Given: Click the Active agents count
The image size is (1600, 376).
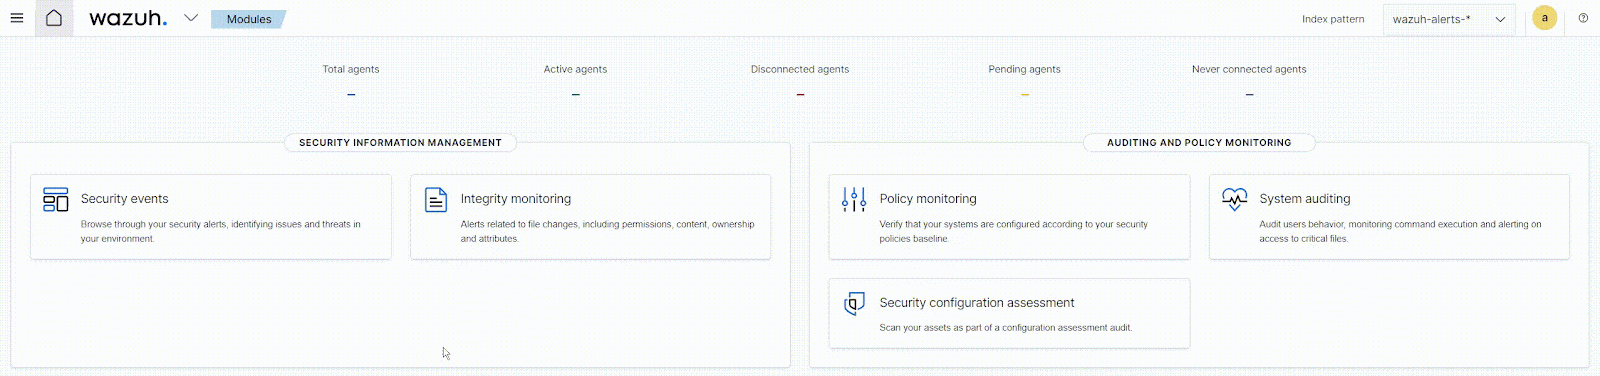Looking at the screenshot, I should [x=575, y=95].
